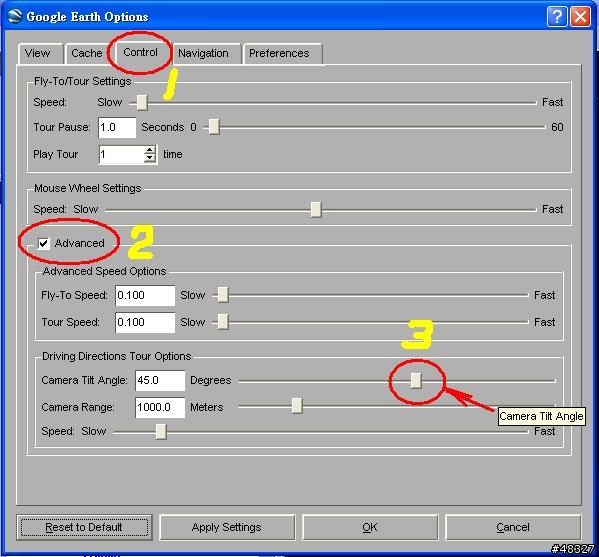Screen dimensions: 599x557
Task: Click the Fly-To/Tour Speed slider handle
Action: [x=142, y=102]
